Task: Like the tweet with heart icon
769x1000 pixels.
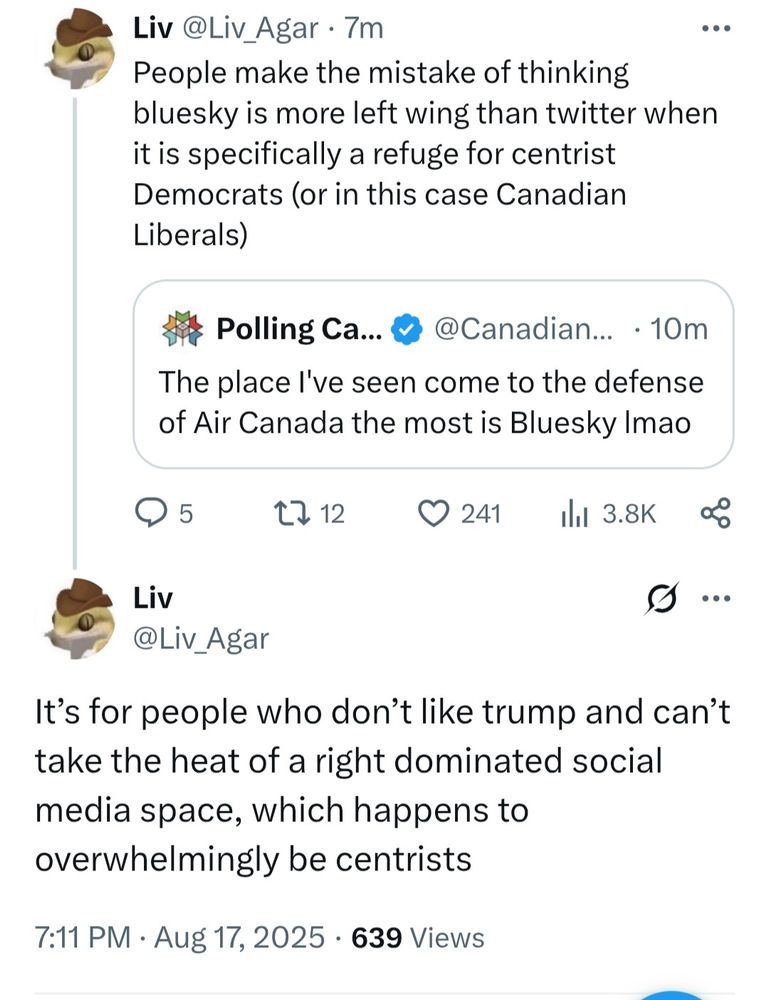Action: (432, 514)
